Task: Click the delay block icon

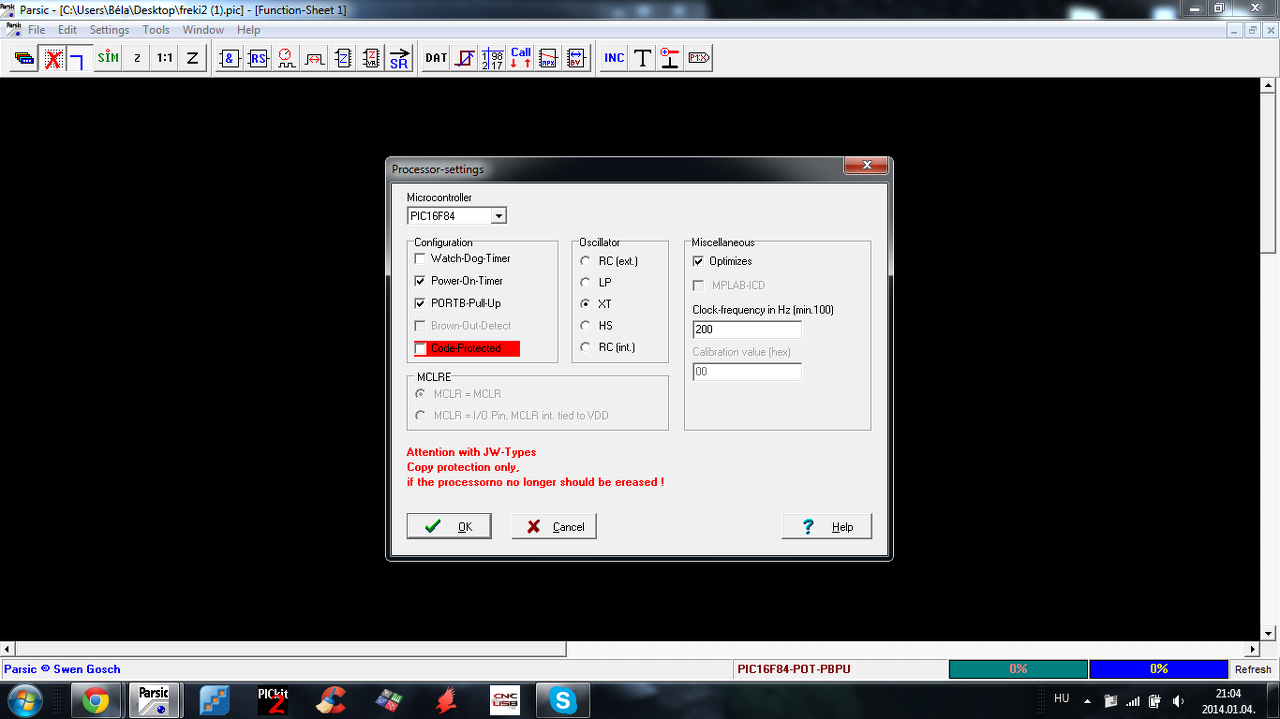Action: (x=314, y=58)
